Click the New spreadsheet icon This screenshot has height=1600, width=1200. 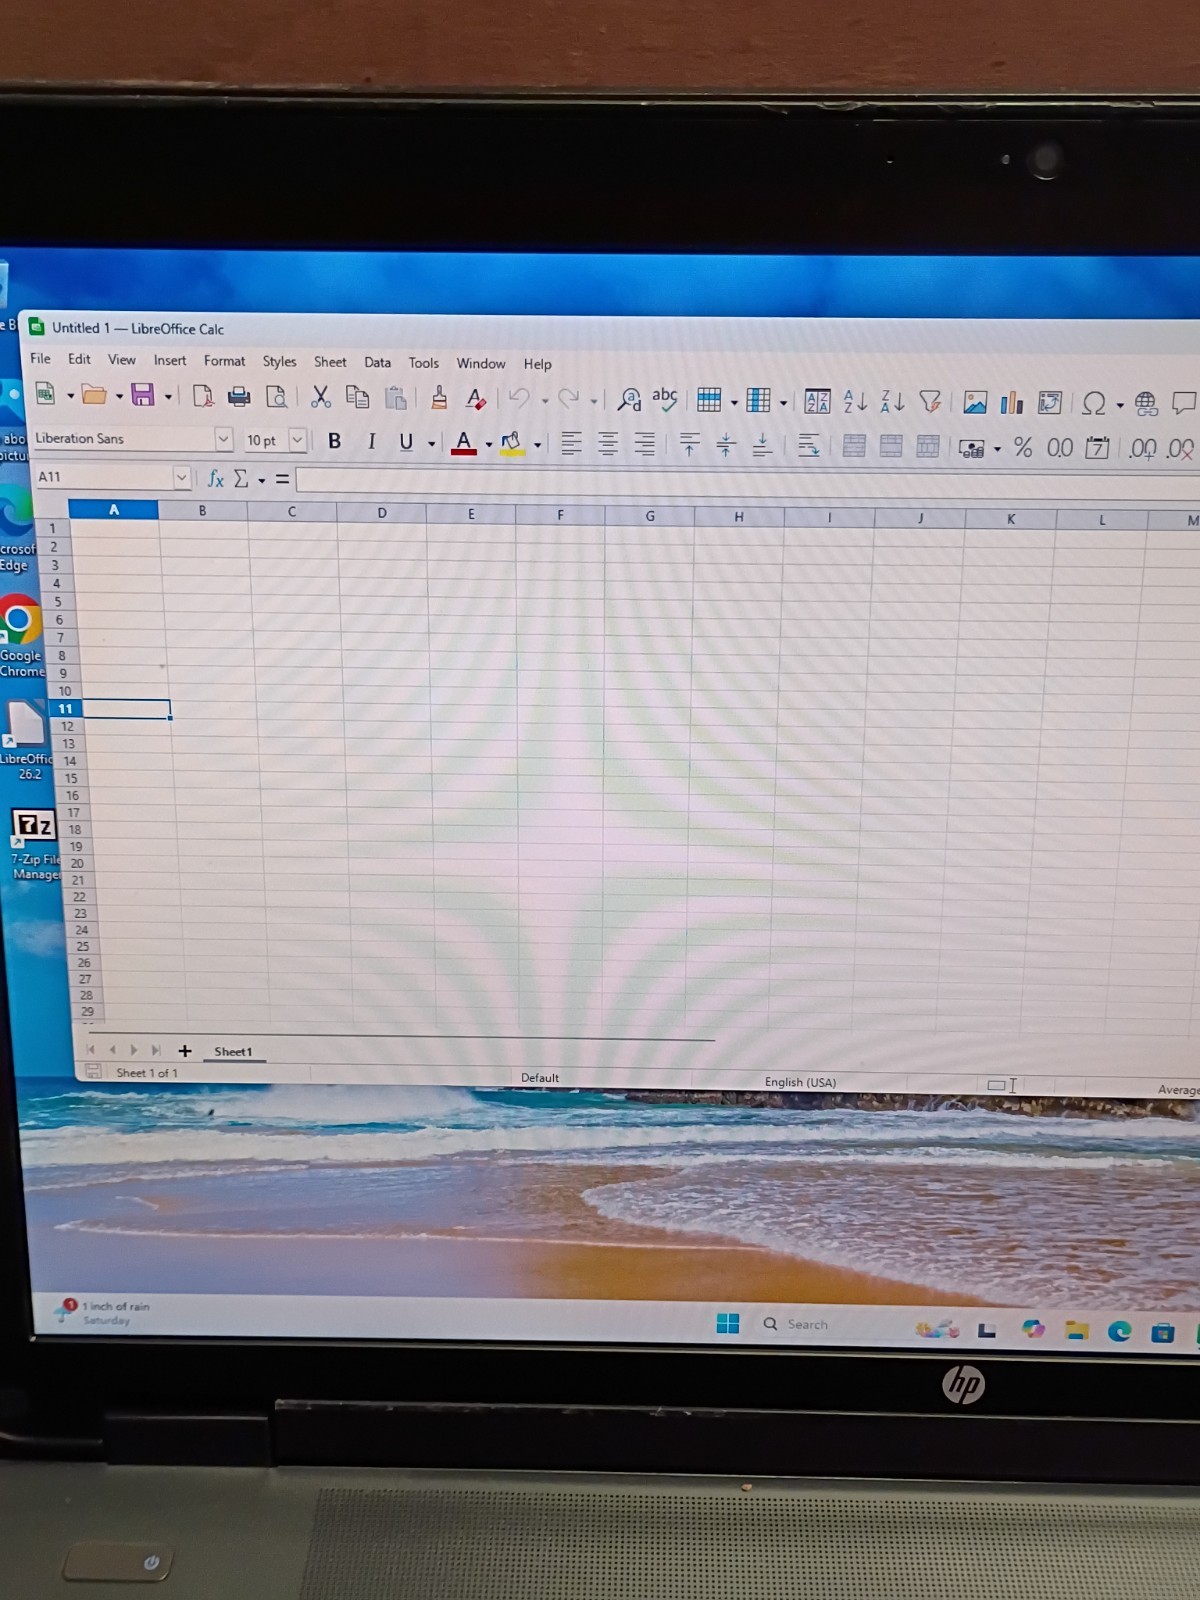pyautogui.click(x=46, y=394)
